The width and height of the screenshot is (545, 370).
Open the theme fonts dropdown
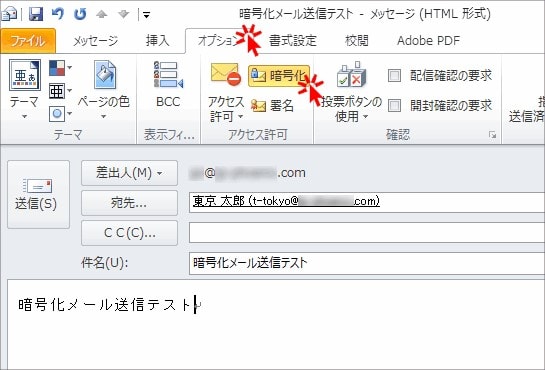pos(60,91)
